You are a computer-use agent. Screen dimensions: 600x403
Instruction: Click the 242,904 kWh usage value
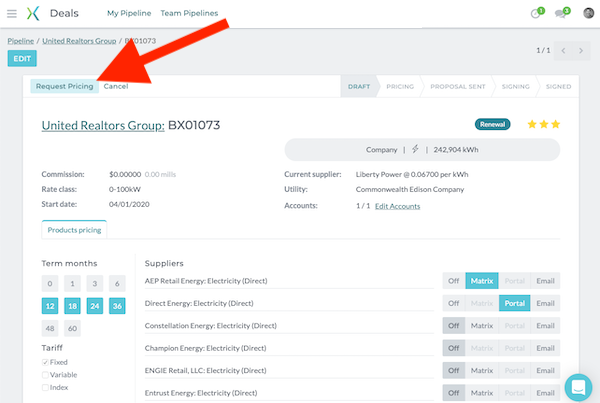(x=456, y=150)
